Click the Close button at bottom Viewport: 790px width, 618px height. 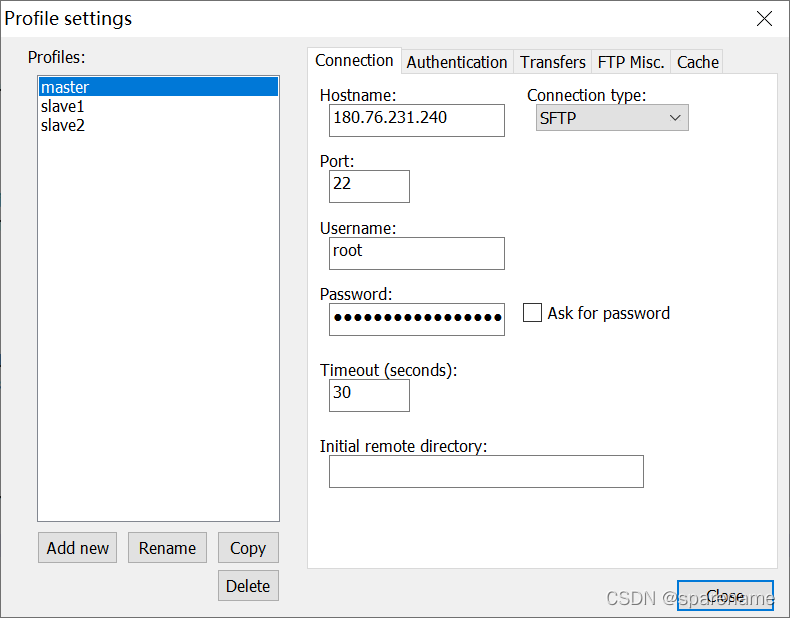point(725,596)
